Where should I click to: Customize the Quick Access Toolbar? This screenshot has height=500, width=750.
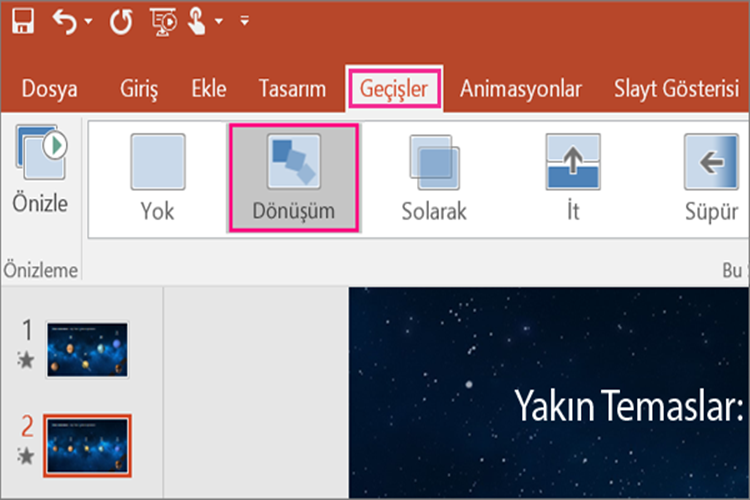tap(244, 21)
